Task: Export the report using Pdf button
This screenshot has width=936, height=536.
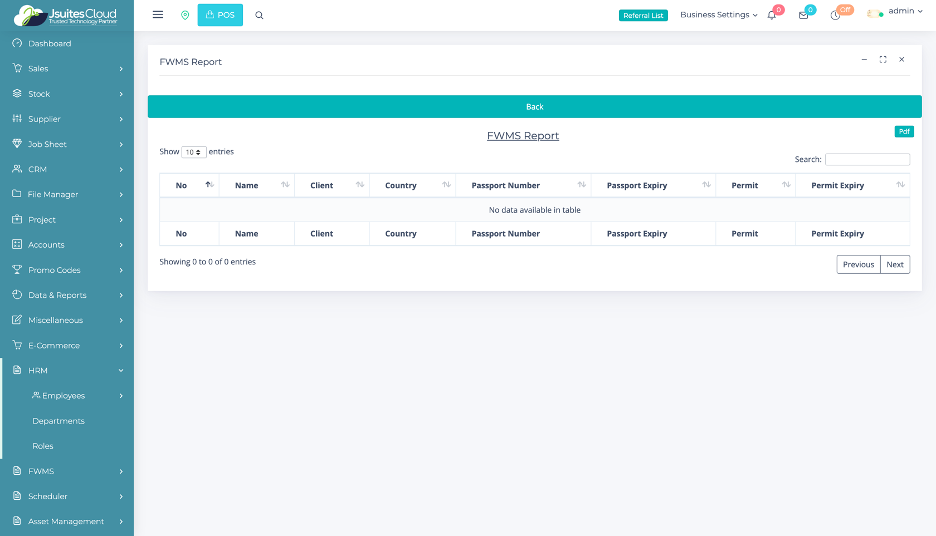Action: click(x=903, y=131)
